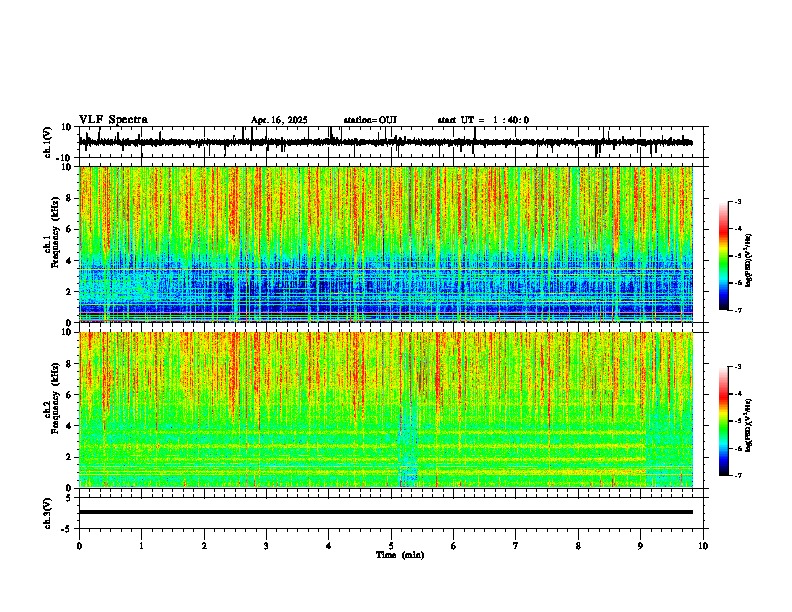Click time axis tick label "0"
This screenshot has height=612, width=792.
(79, 546)
